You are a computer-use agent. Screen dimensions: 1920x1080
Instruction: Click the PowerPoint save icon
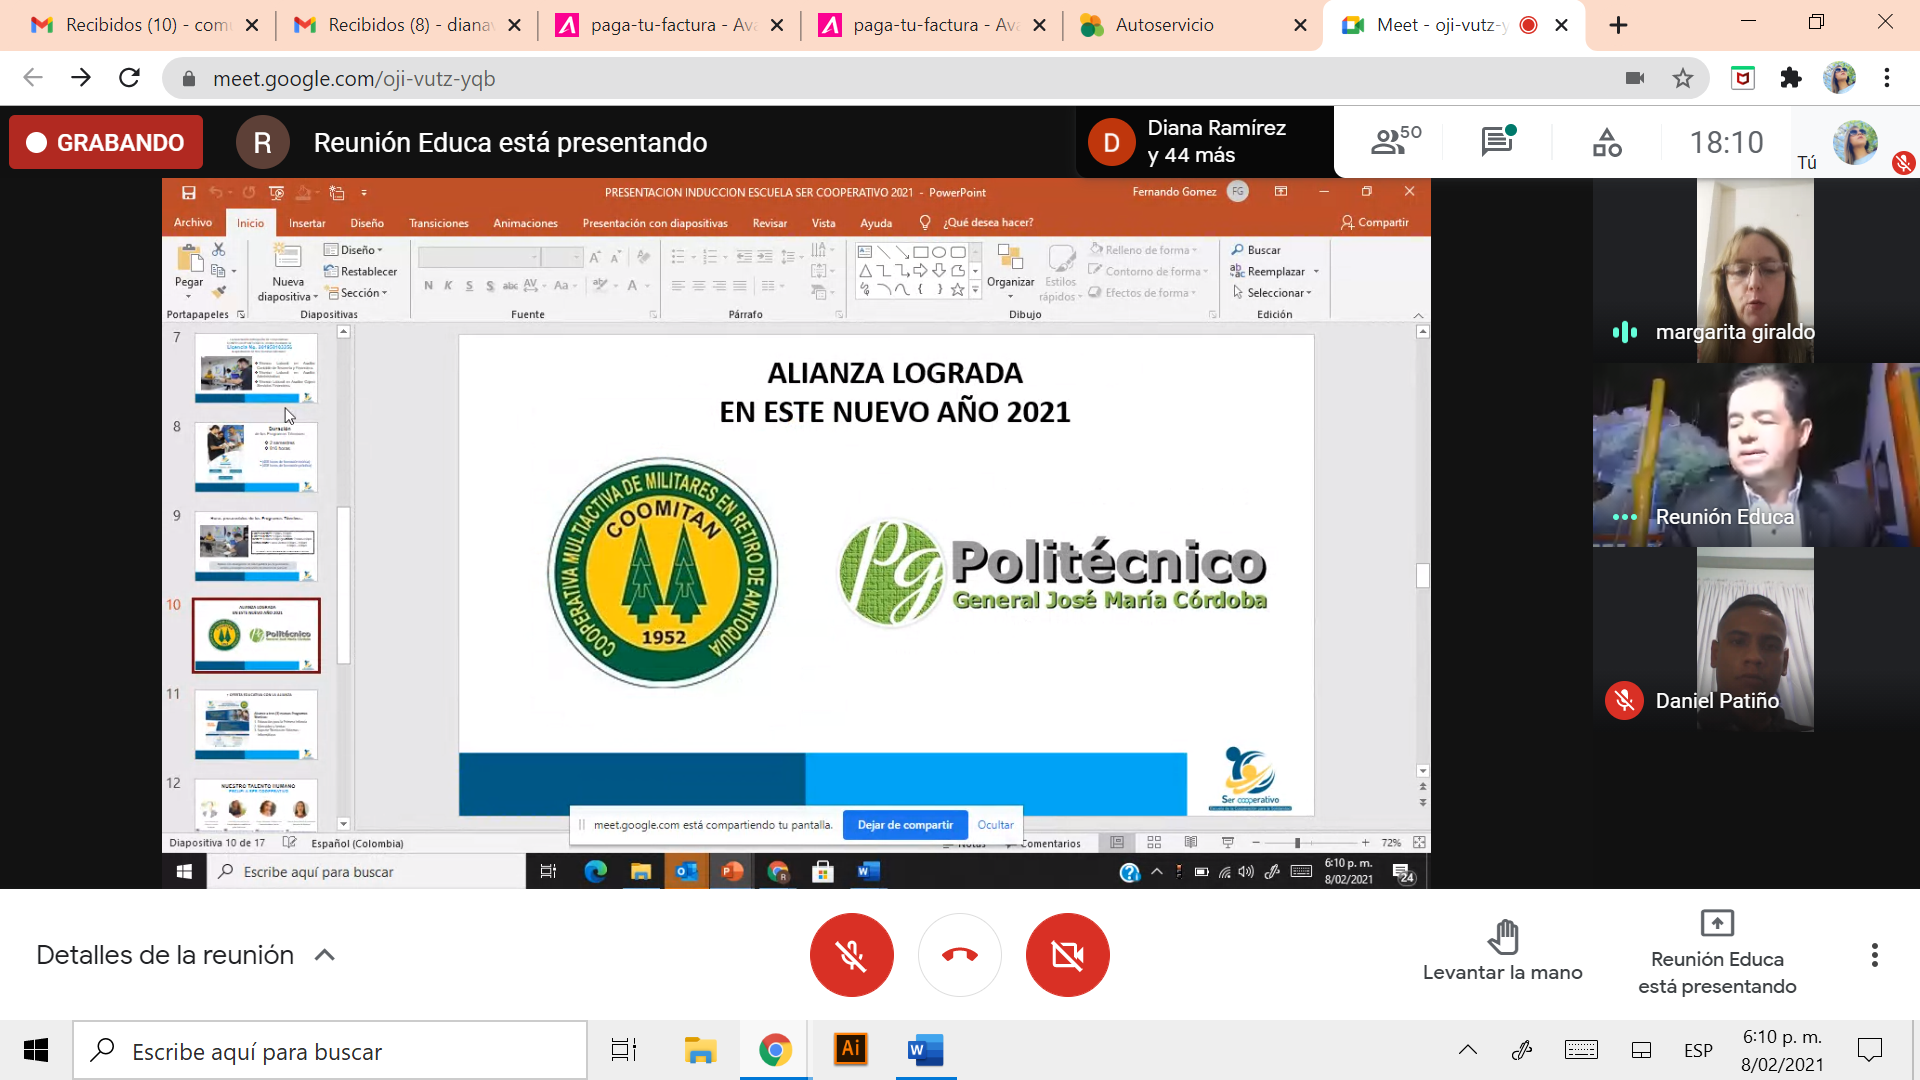coord(189,192)
